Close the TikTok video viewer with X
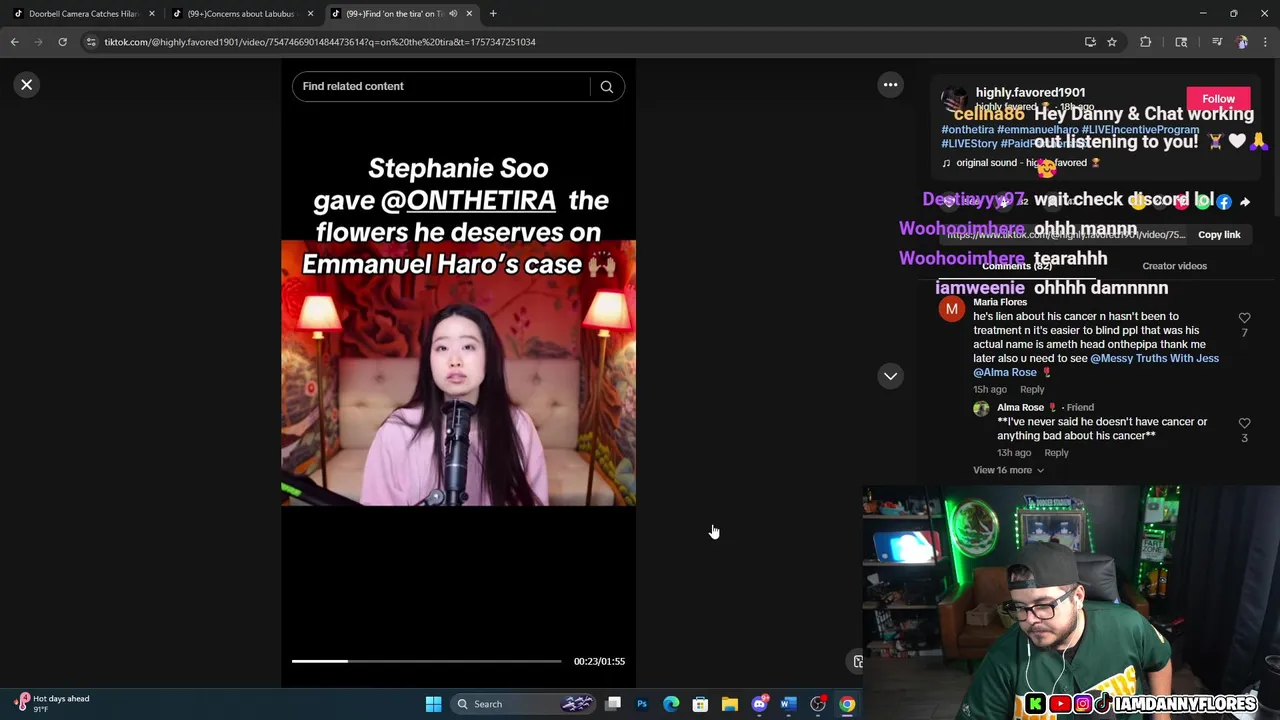Viewport: 1280px width, 720px height. [x=27, y=85]
